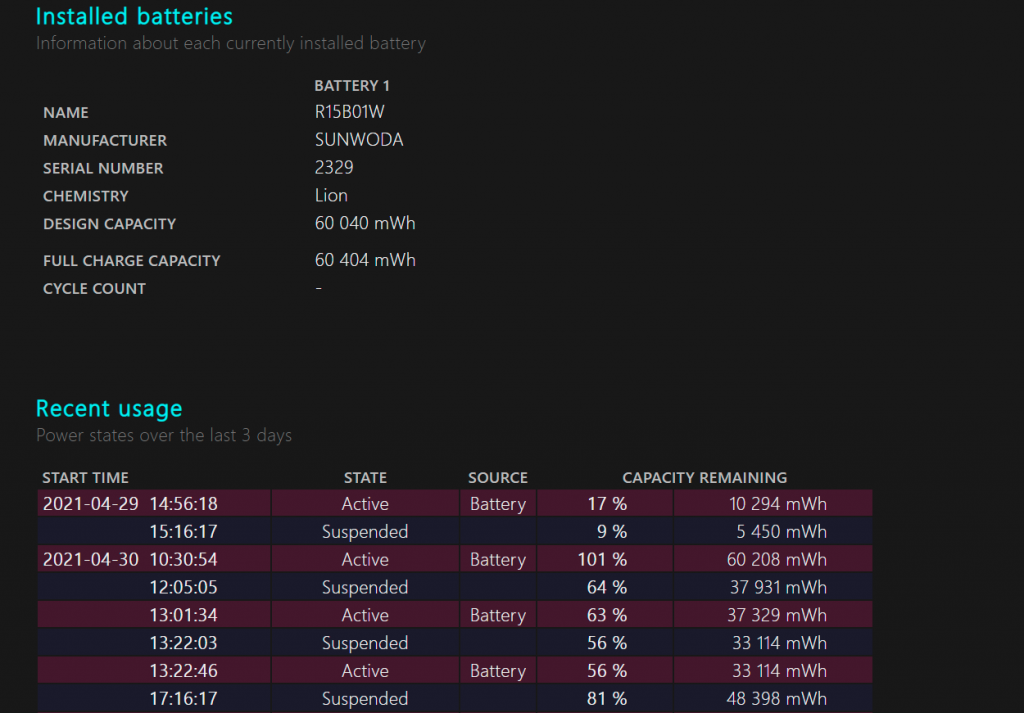Select the 14:56:18 start time
This screenshot has height=713, width=1024.
coord(184,504)
